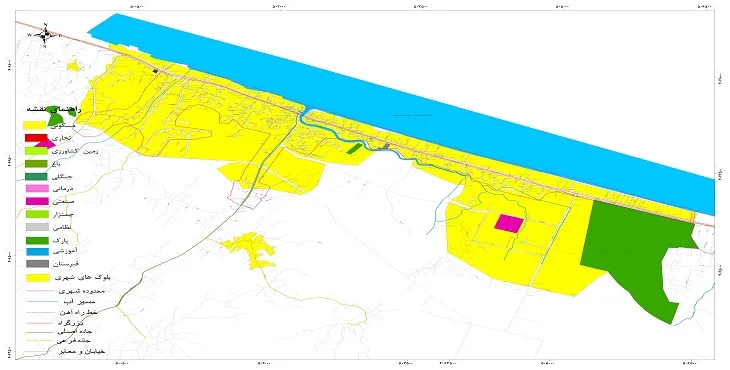Select the magenta industrial square on map
Image resolution: width=730 pixels, height=370 pixels.
pyautogui.click(x=509, y=223)
